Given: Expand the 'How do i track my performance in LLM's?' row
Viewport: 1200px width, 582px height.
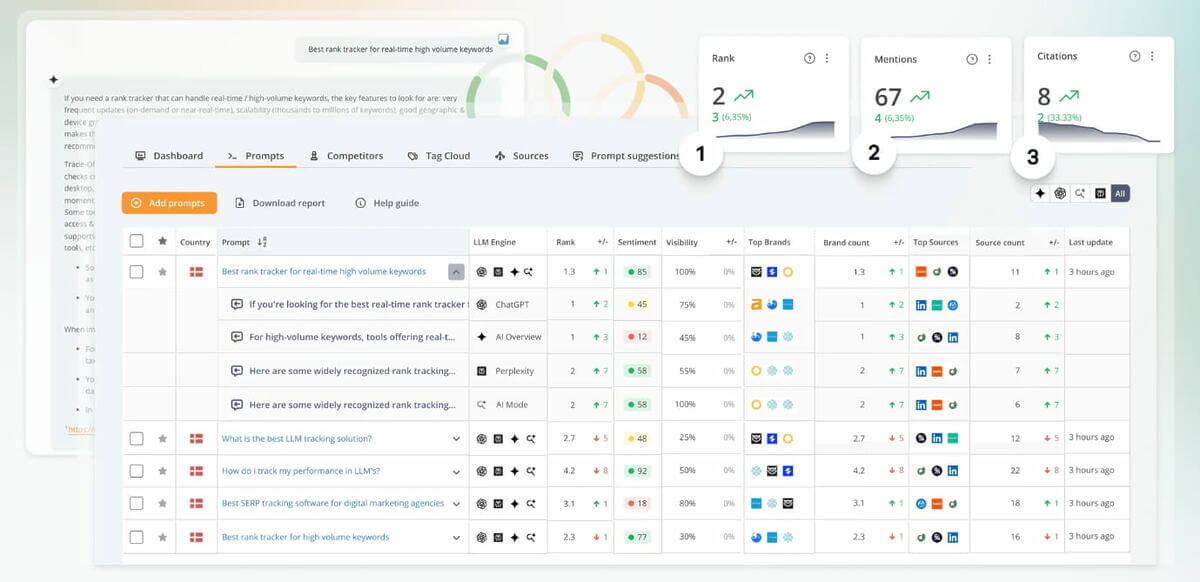Looking at the screenshot, I should [456, 471].
